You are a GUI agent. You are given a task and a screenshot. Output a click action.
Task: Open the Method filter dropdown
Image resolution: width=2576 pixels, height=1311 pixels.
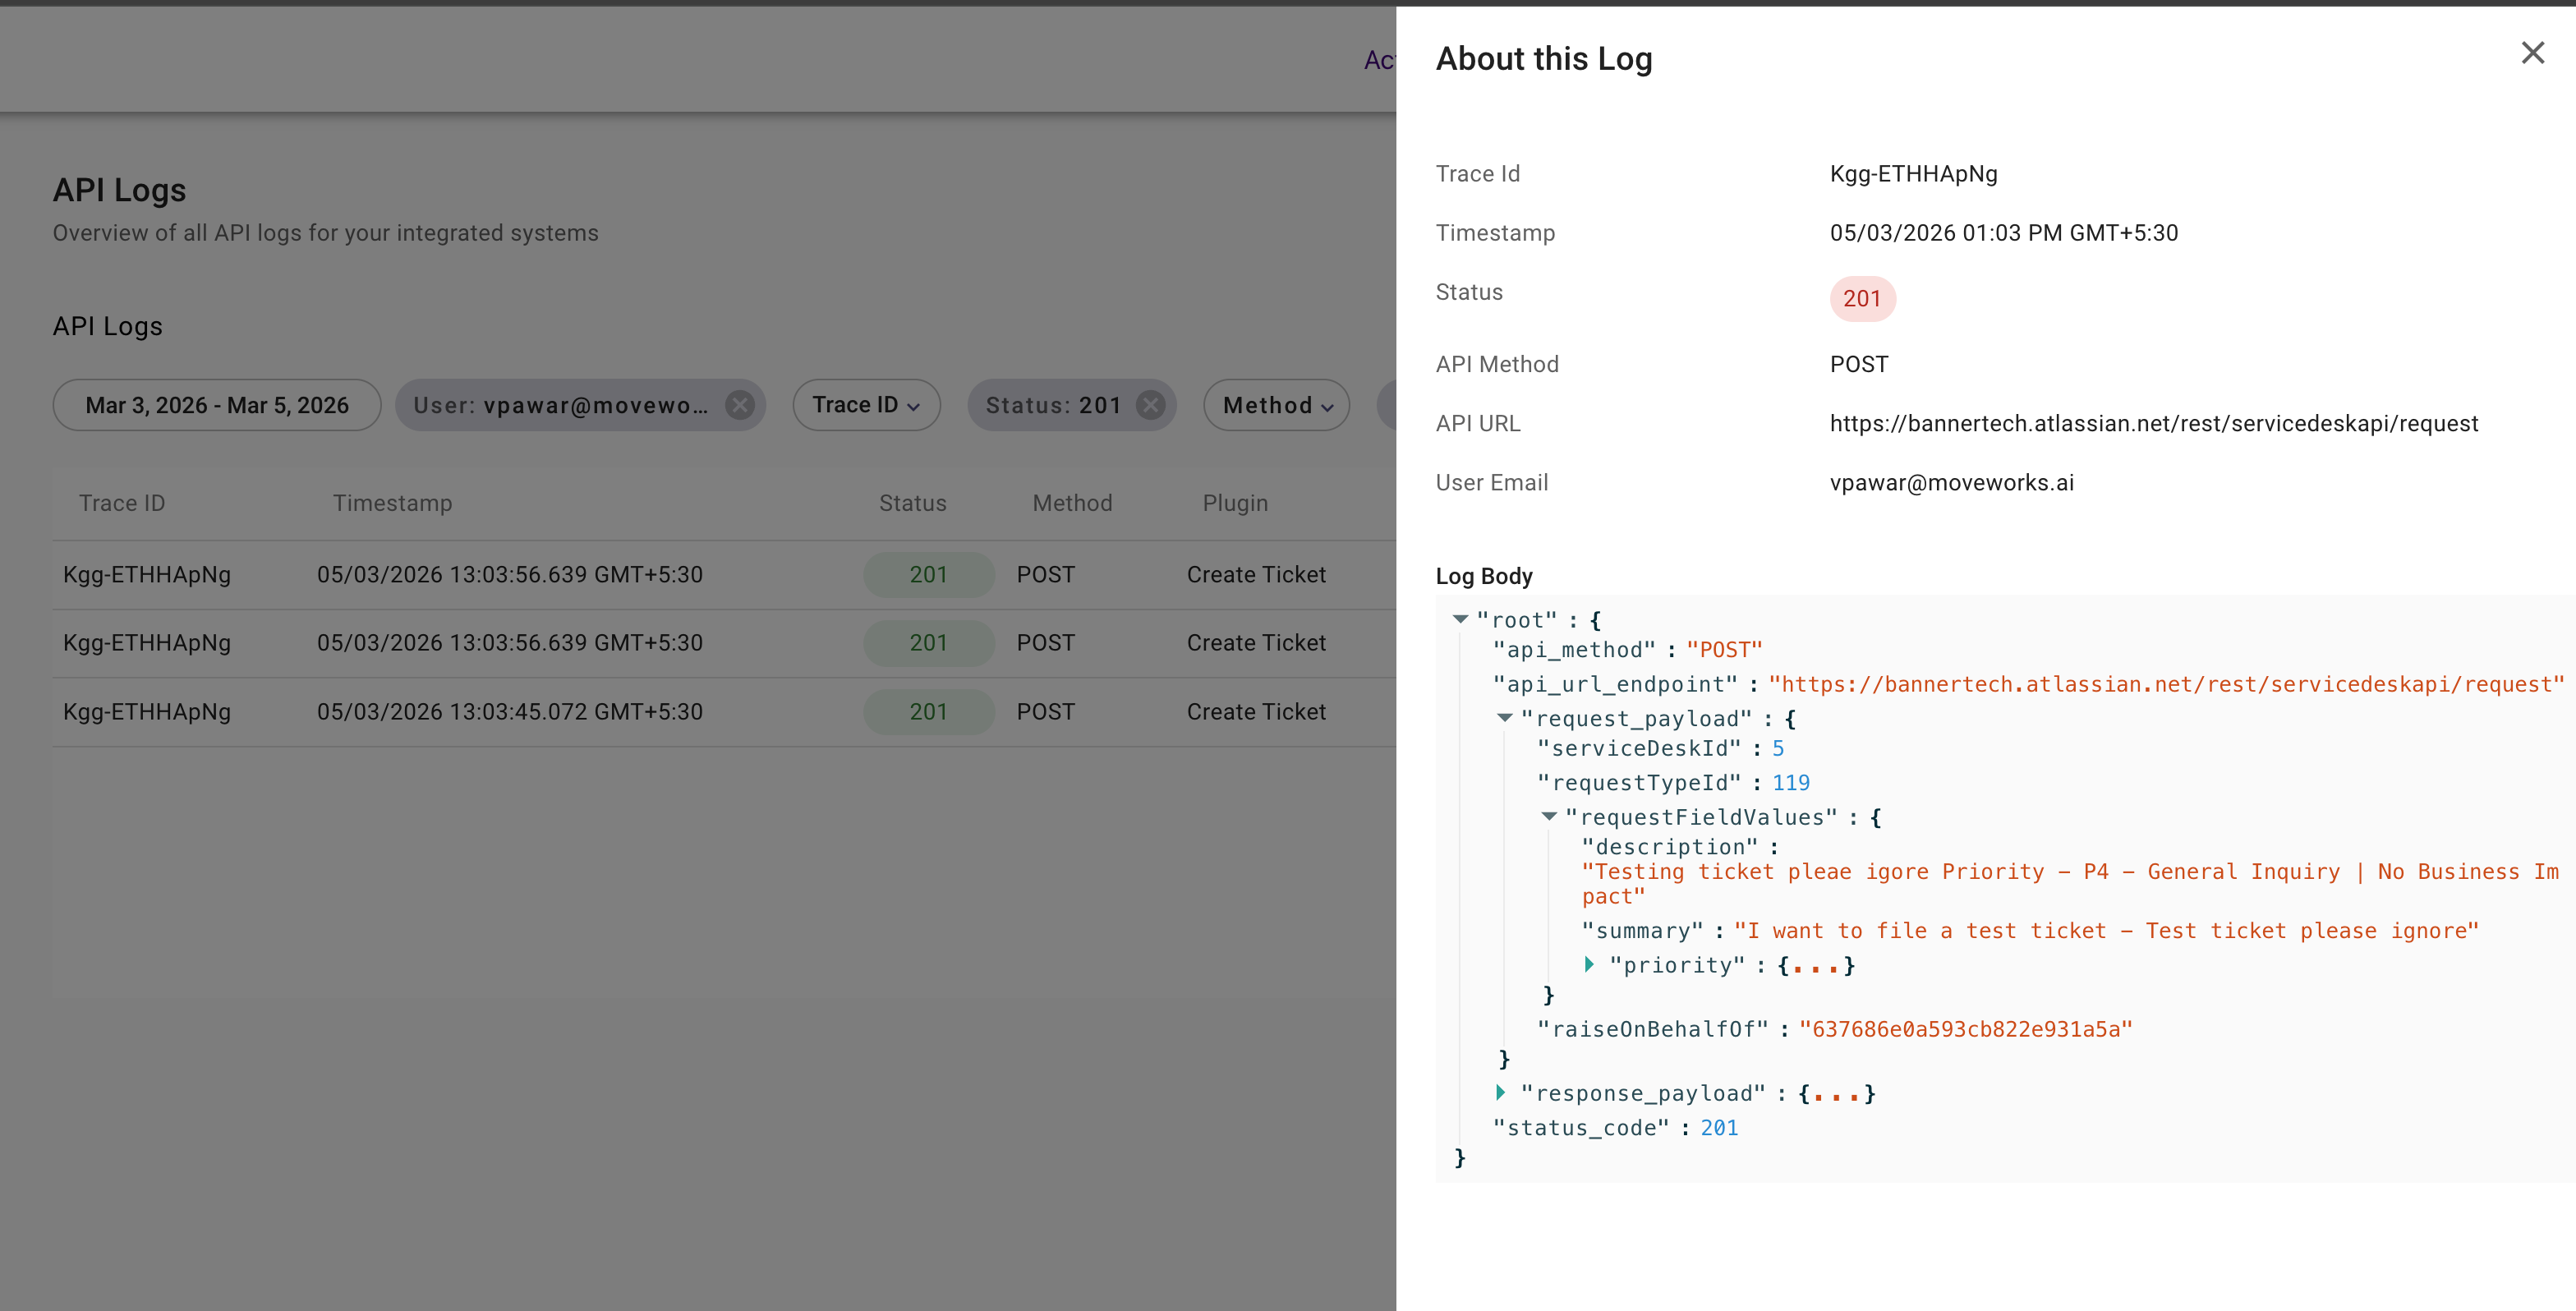[x=1276, y=405]
